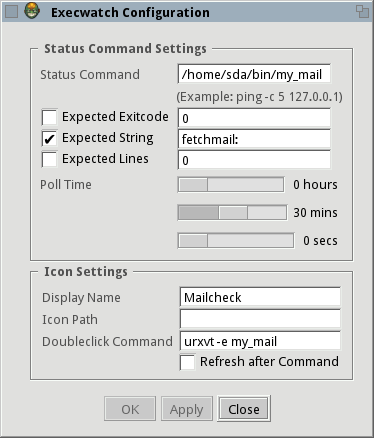Viewport: 374px width, 438px height.
Task: Tick the Refresh after Command checkbox
Action: 187,362
